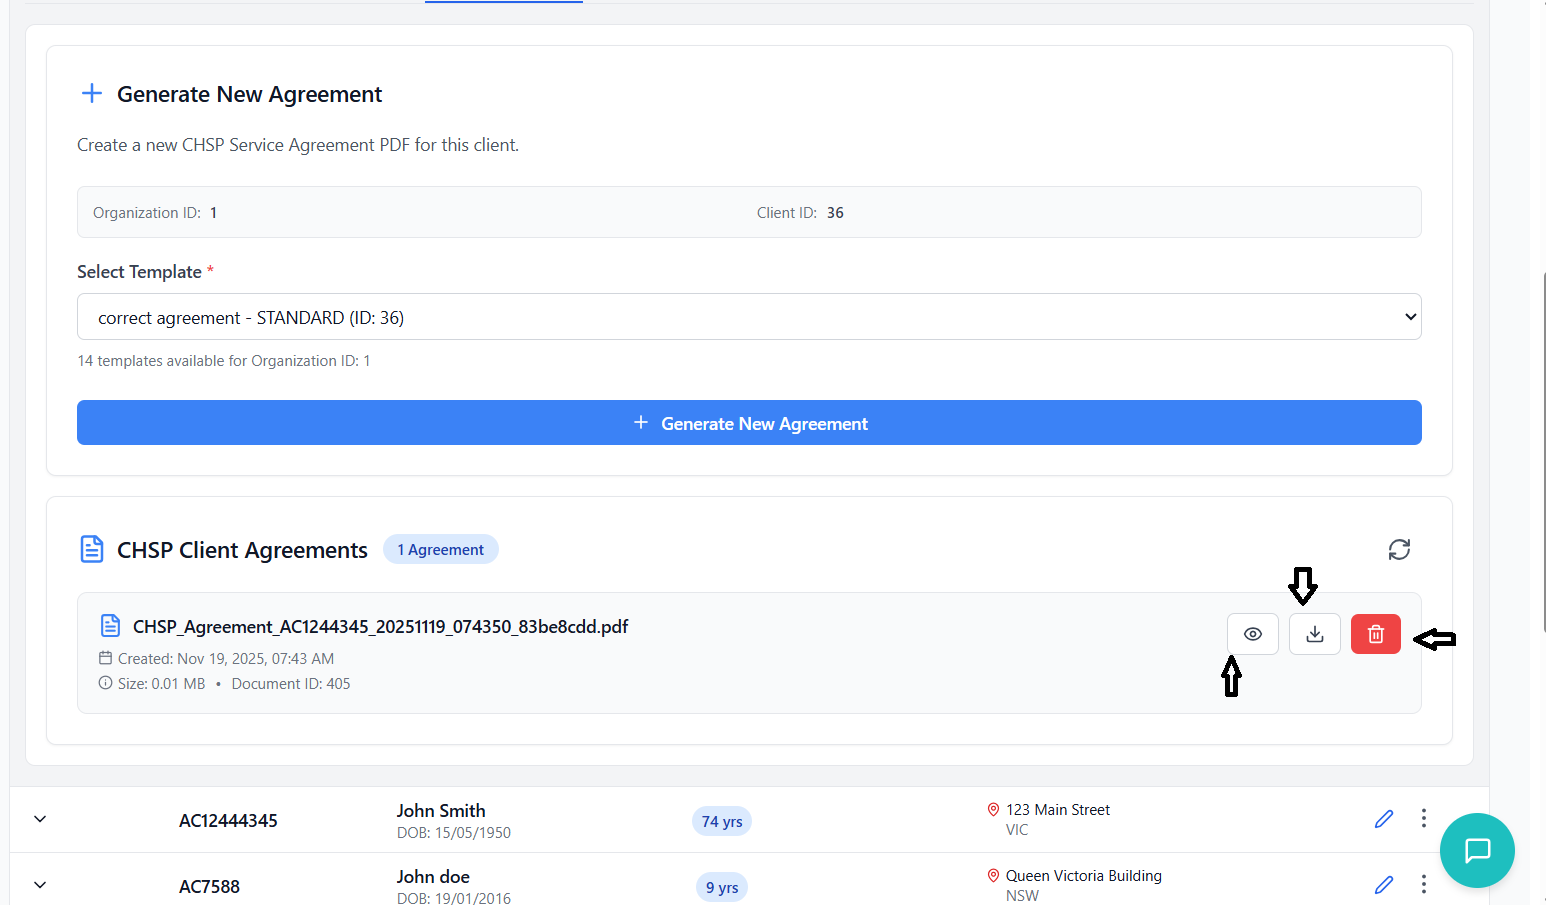
Task: Open more options for John doe row
Action: pyautogui.click(x=1423, y=884)
